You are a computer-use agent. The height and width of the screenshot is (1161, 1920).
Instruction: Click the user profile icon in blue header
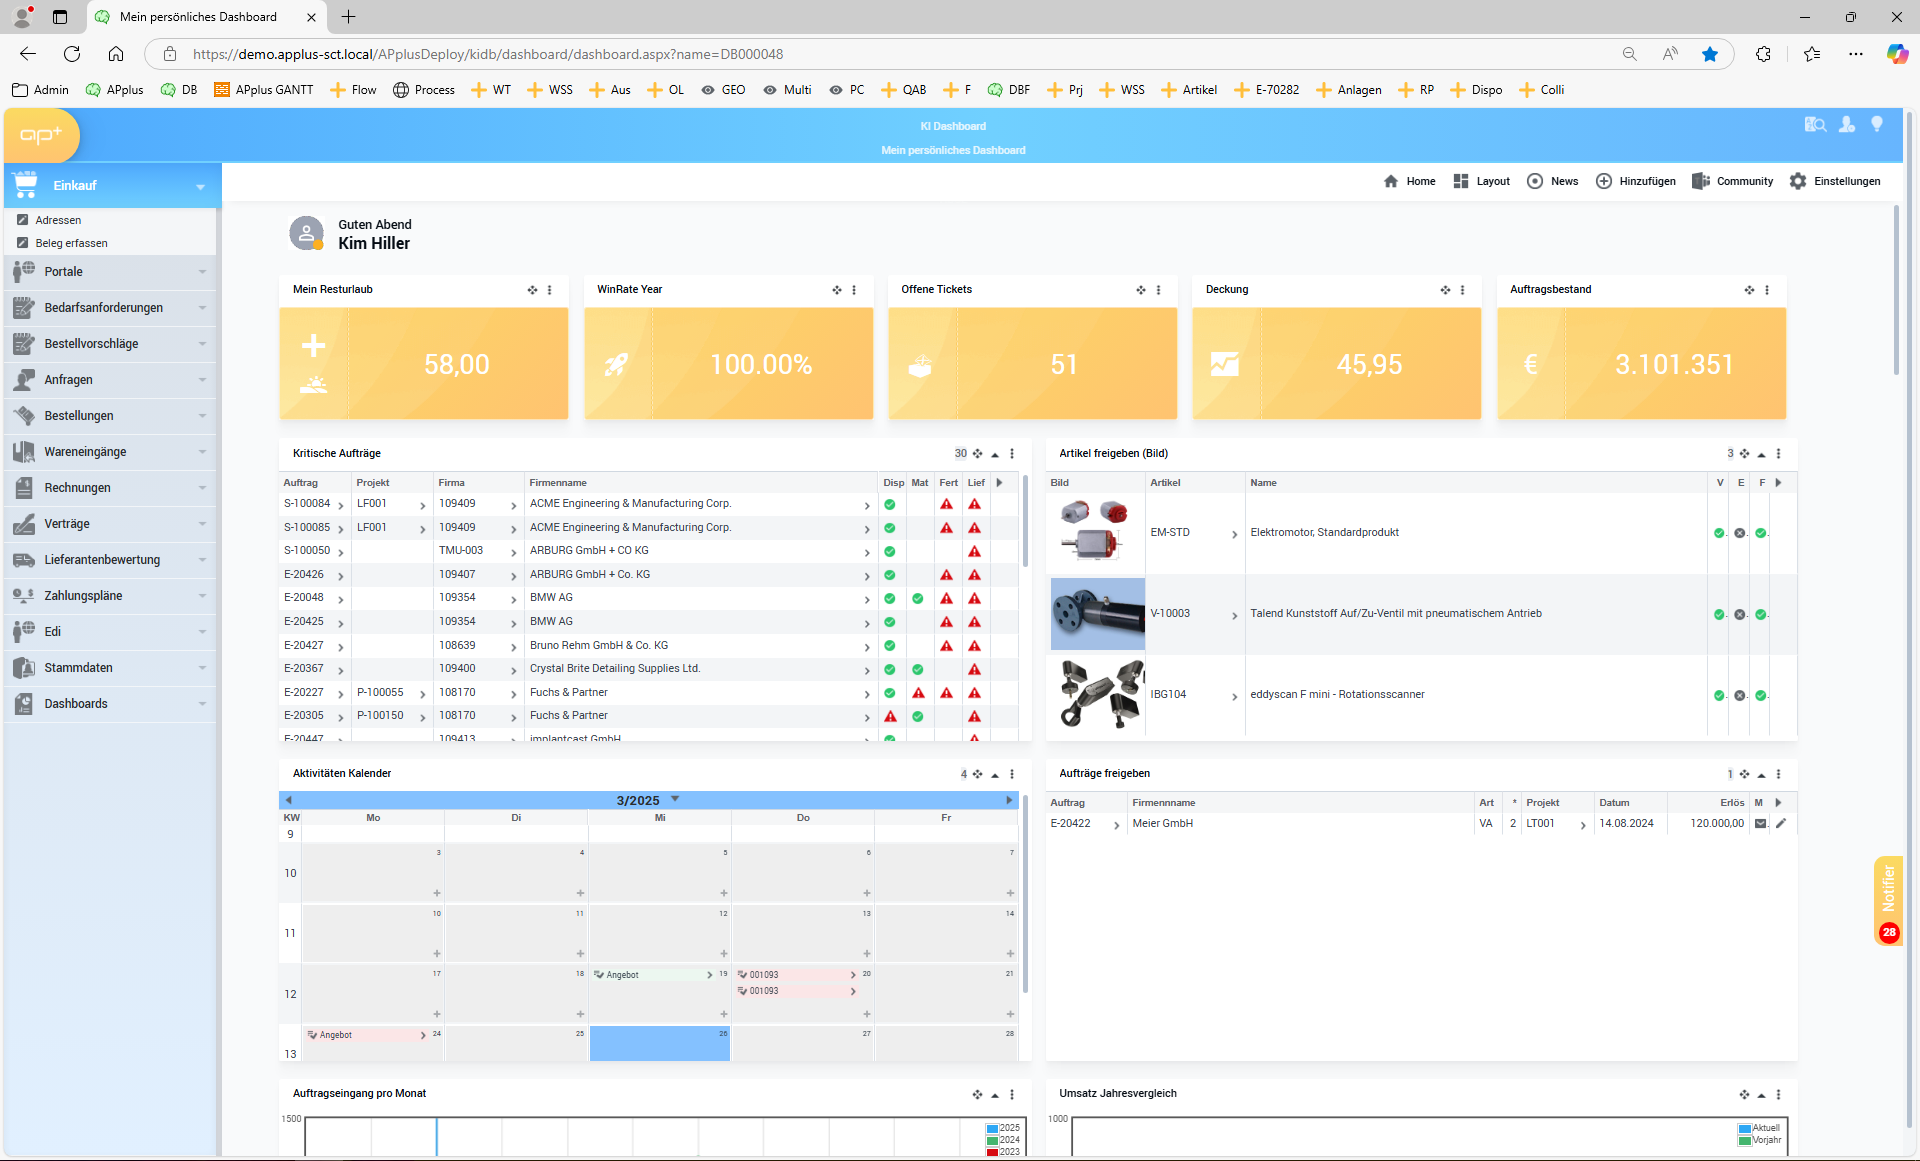(x=1847, y=125)
